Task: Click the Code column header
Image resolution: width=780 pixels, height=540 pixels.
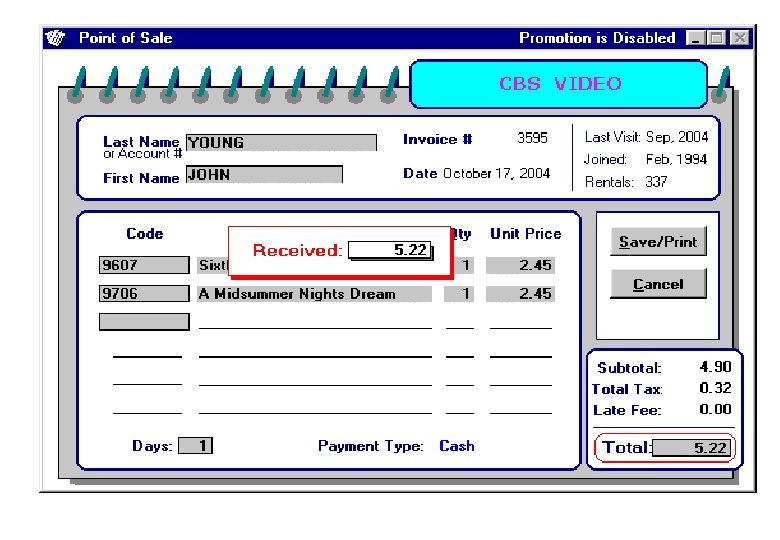Action: (145, 234)
